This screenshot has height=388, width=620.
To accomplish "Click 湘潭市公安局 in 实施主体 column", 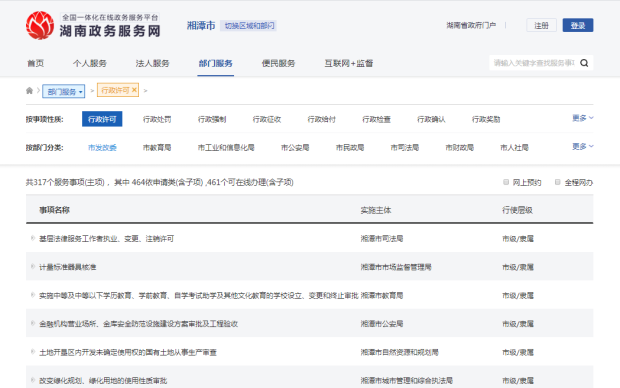I will coord(382,324).
